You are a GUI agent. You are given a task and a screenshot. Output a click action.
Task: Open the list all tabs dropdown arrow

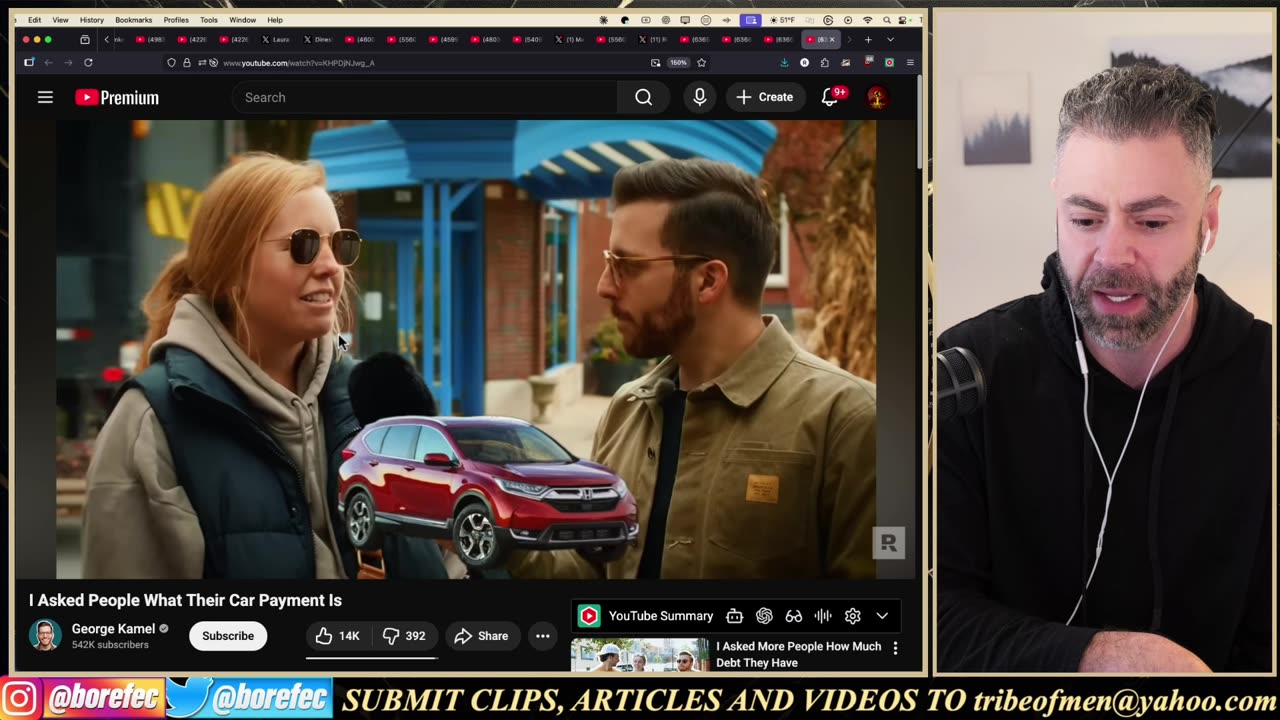tap(890, 39)
